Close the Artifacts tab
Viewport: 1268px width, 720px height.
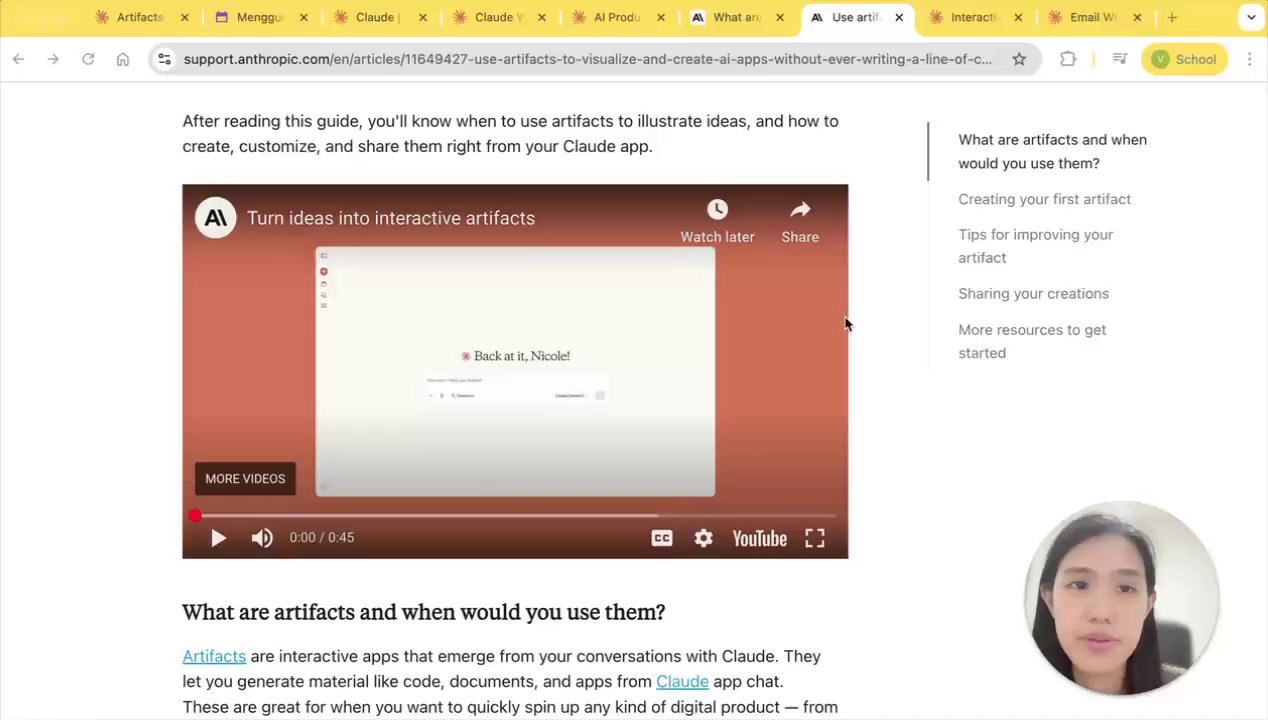(x=185, y=17)
